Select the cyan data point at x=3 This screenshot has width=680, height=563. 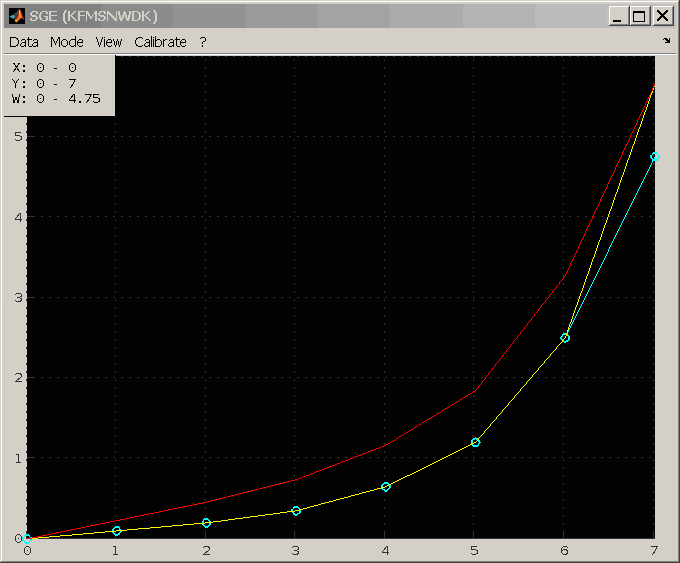[296, 511]
